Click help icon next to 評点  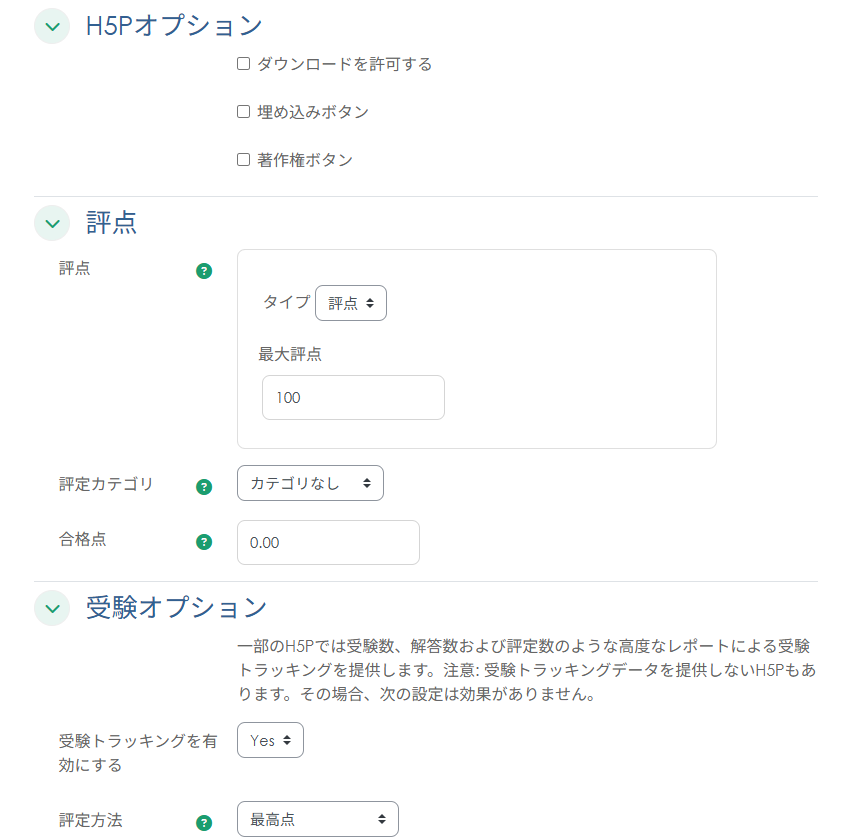204,270
